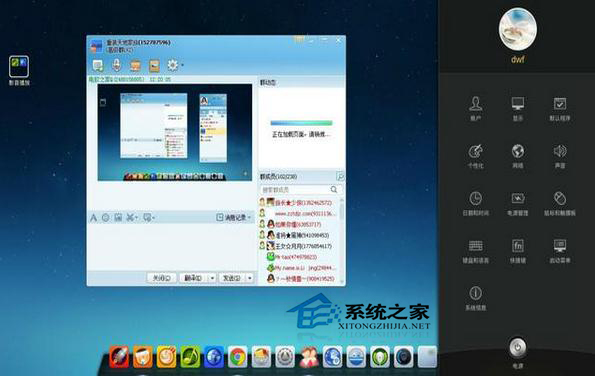
Task: Click the 电源 power button
Action: pos(518,347)
